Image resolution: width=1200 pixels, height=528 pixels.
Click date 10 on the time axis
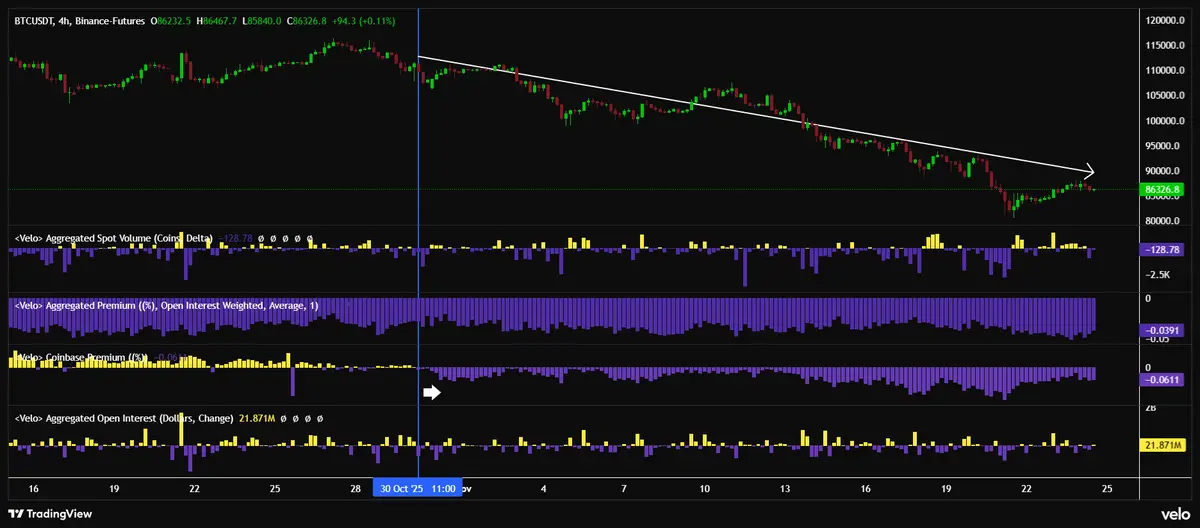click(704, 489)
